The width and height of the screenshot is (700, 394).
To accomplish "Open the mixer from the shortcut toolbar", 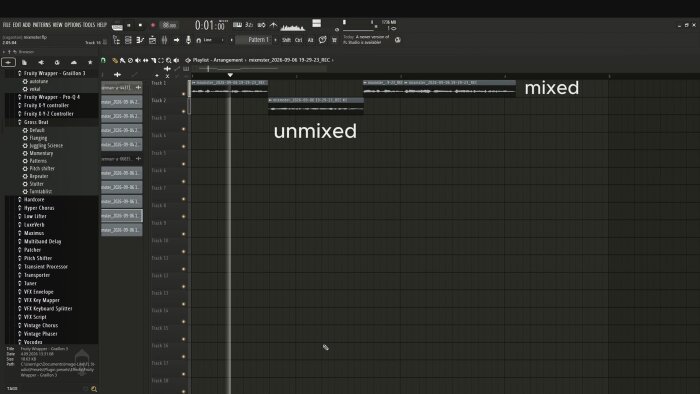I will pyautogui.click(x=164, y=40).
